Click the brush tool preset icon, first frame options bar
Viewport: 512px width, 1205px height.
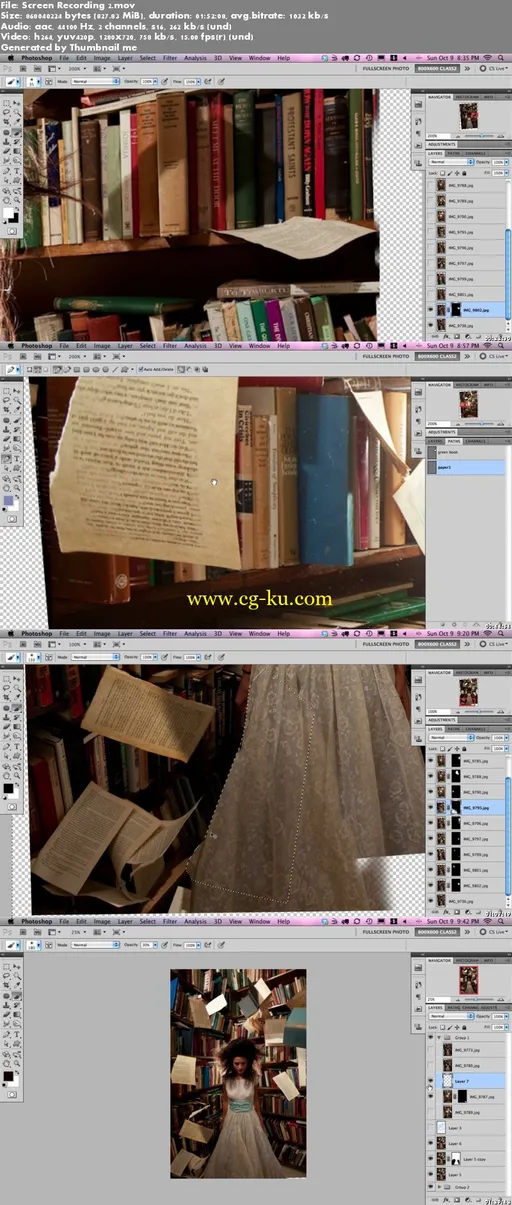[x=11, y=81]
